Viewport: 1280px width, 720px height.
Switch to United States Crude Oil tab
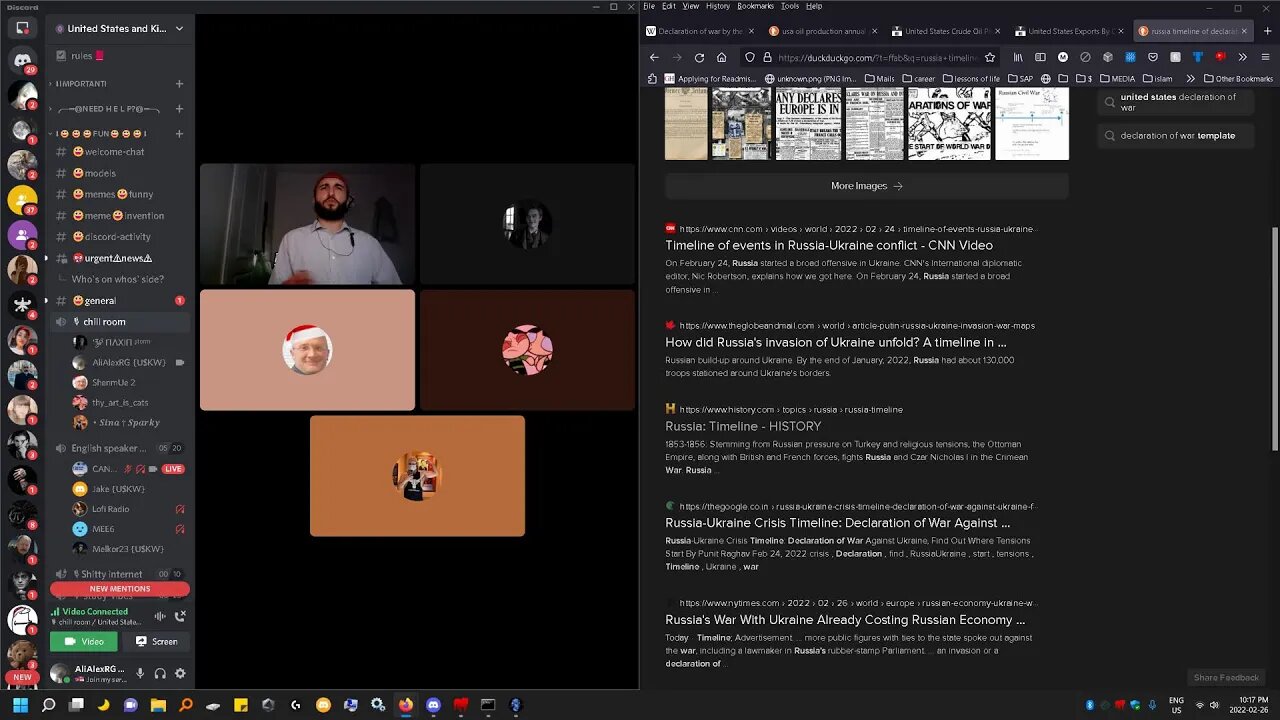(x=946, y=31)
